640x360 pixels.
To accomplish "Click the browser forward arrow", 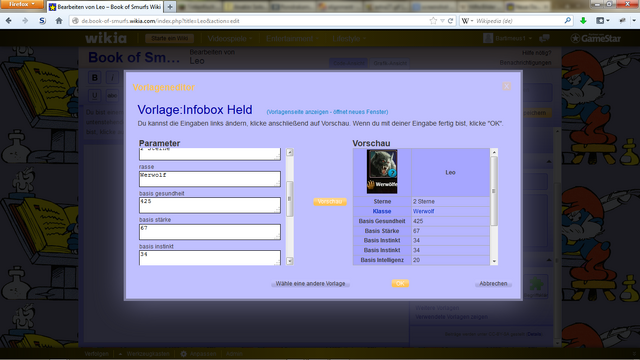I will (25, 21).
